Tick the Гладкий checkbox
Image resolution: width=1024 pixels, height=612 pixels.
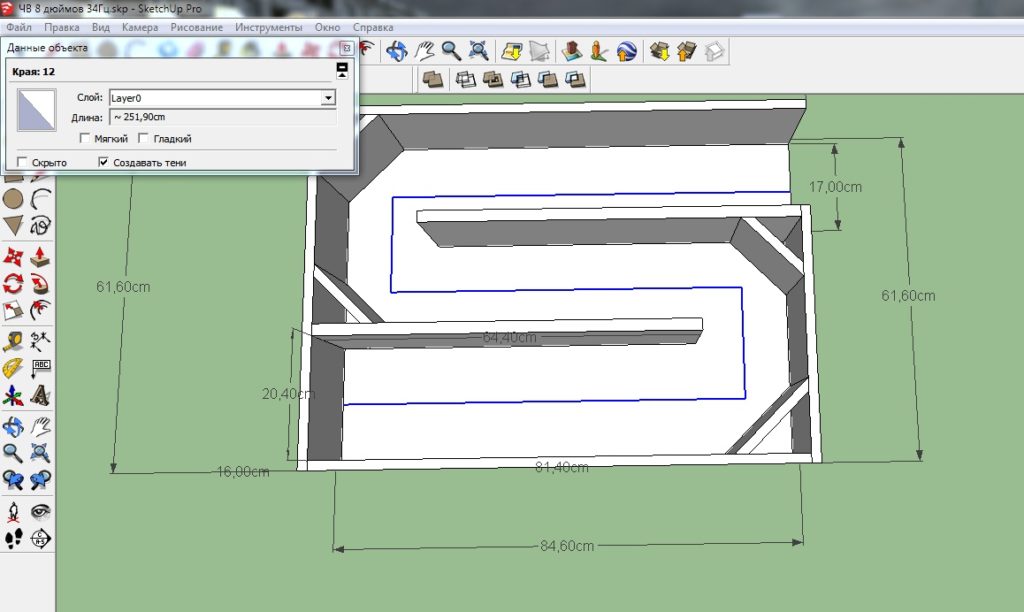144,139
